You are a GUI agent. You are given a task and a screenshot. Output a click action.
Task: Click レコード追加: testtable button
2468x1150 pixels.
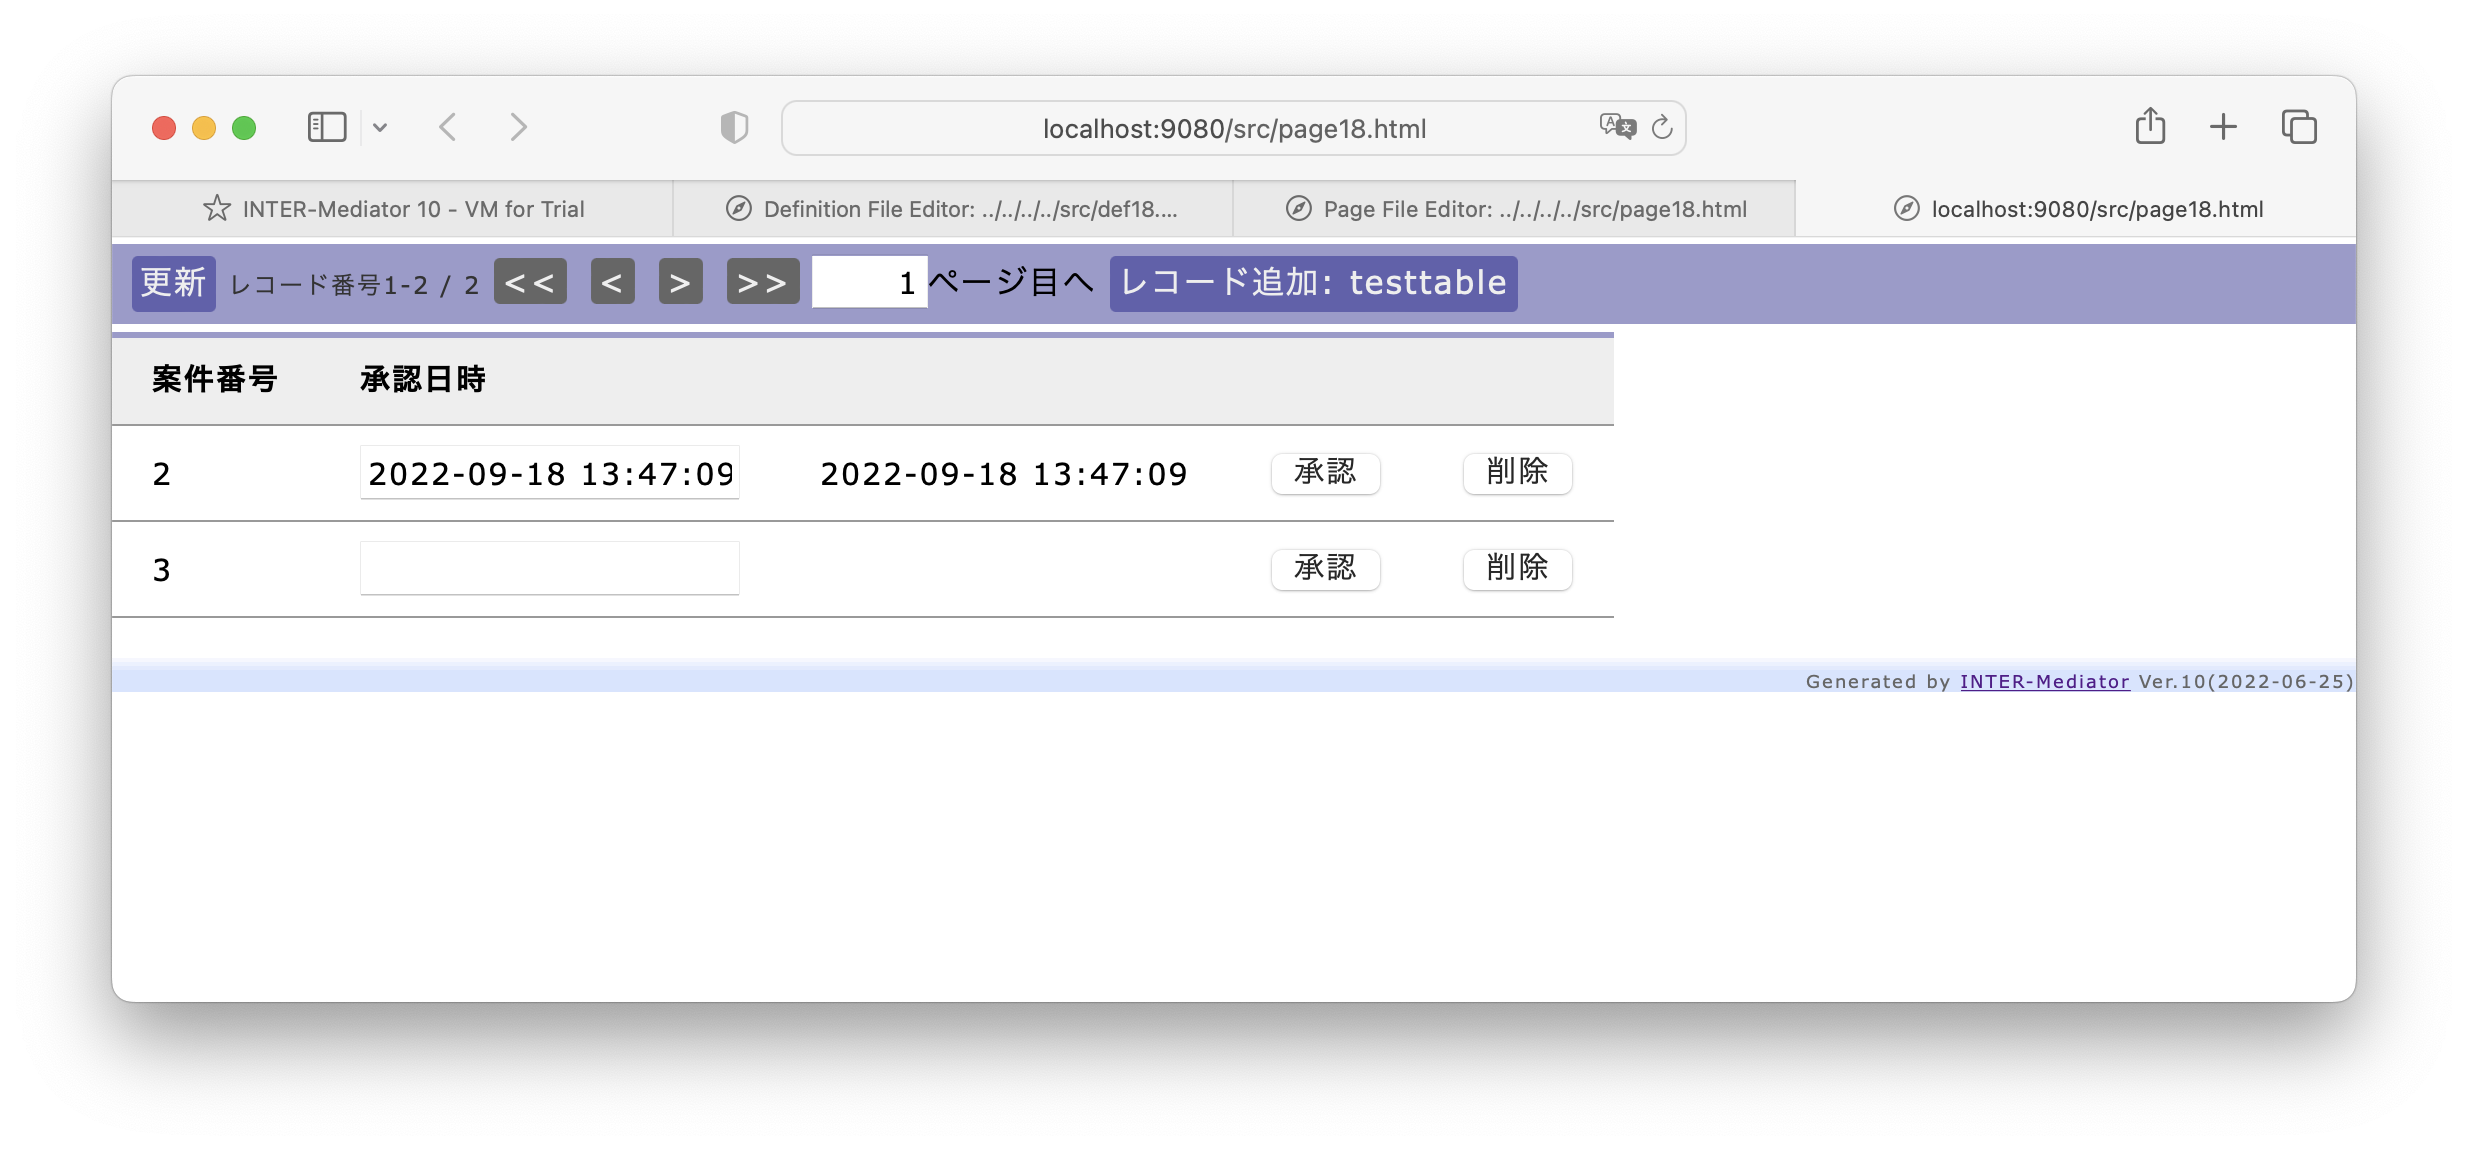point(1313,283)
